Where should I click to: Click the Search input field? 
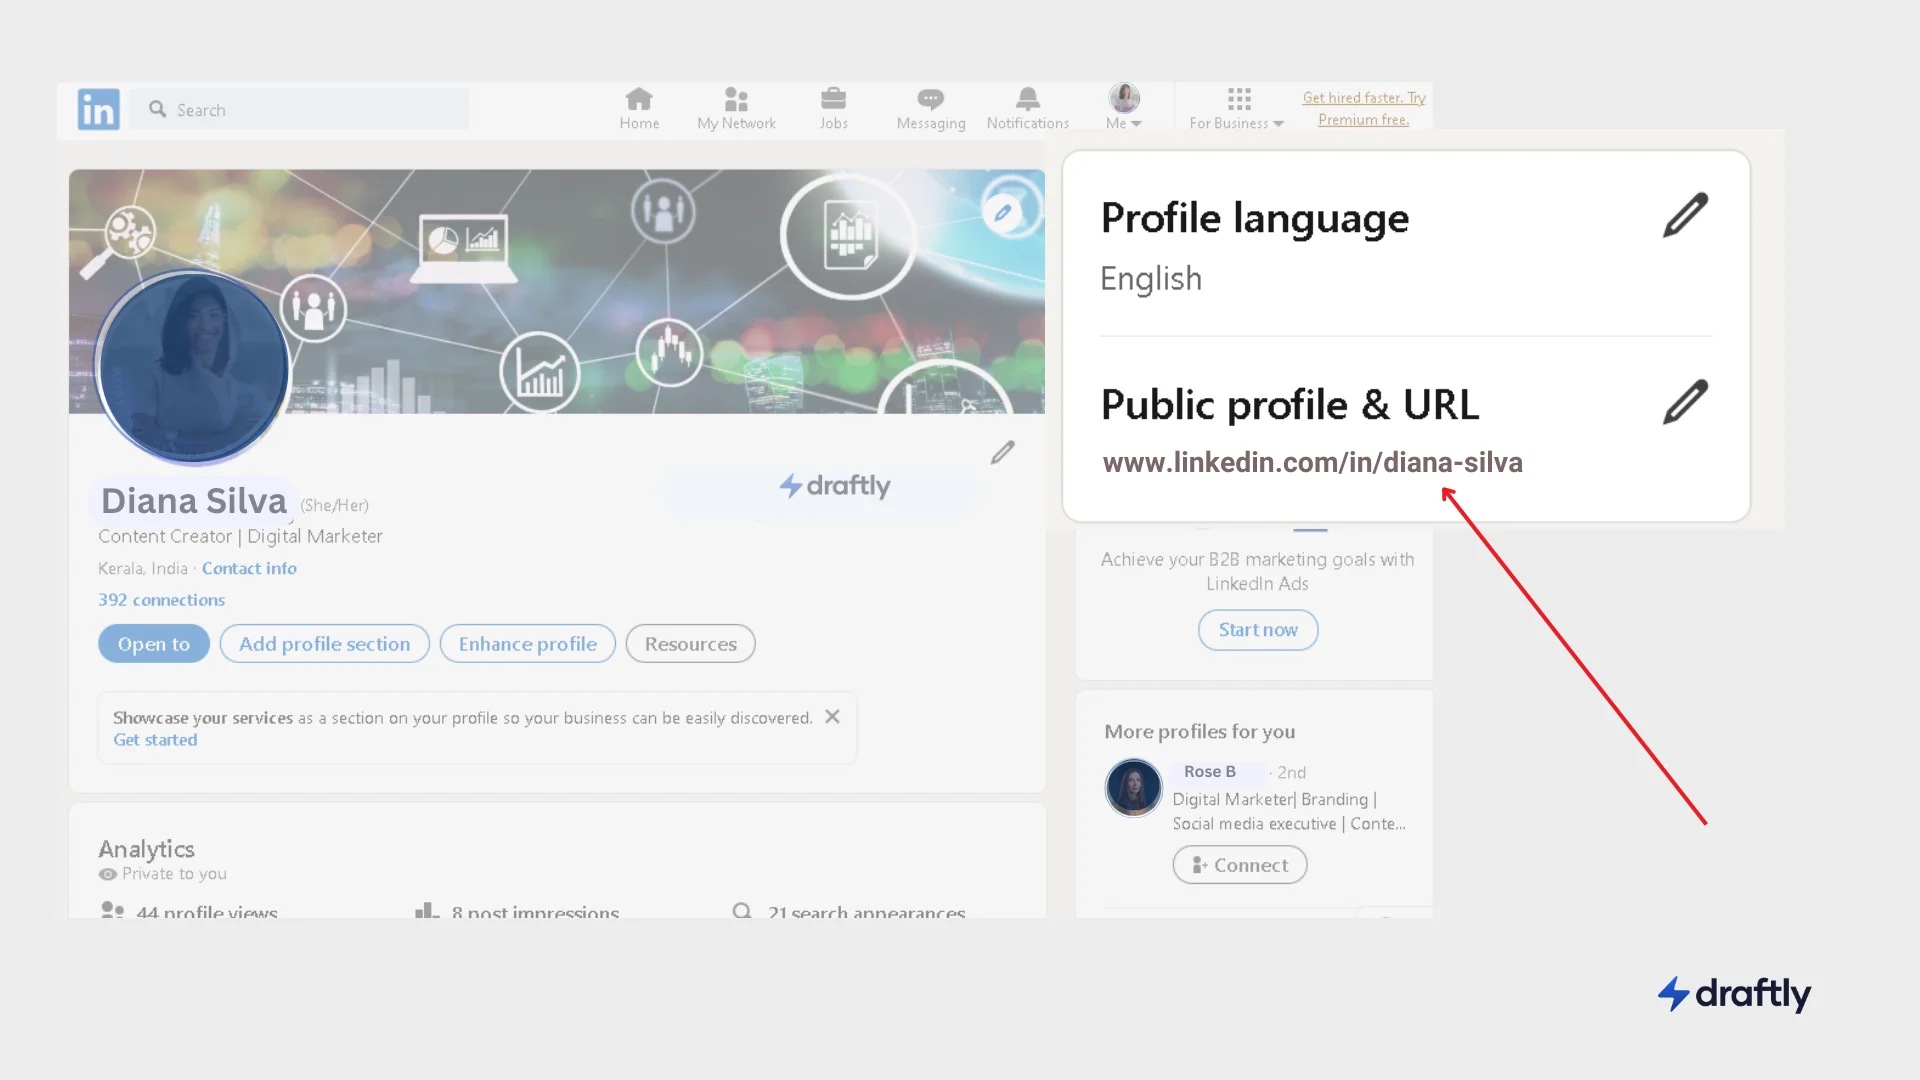[x=300, y=109]
